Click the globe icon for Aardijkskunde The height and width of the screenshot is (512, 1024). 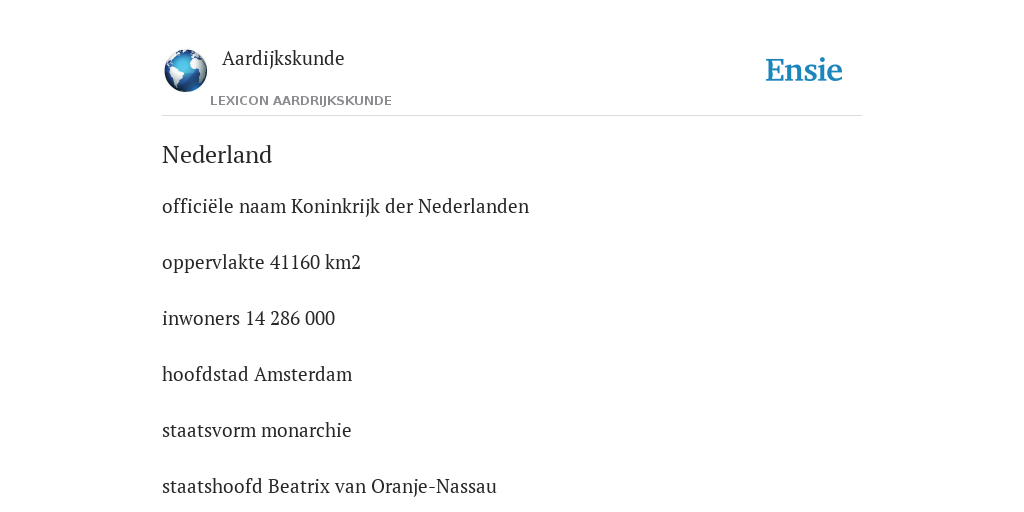coord(185,71)
